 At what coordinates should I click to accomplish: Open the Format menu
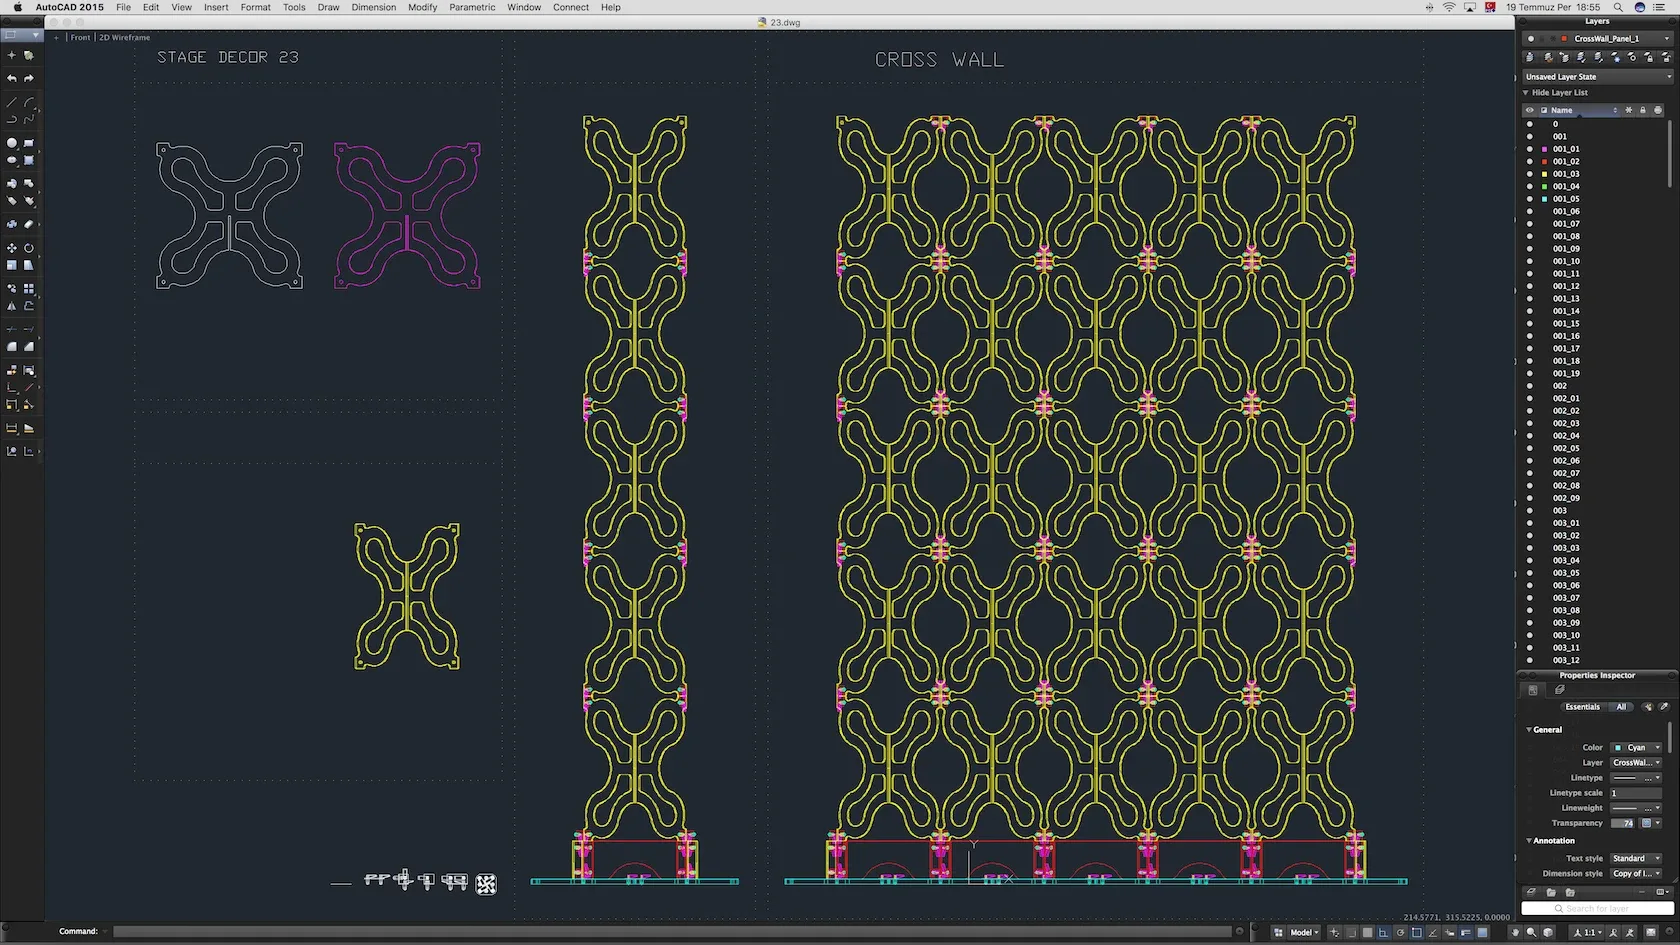click(255, 7)
